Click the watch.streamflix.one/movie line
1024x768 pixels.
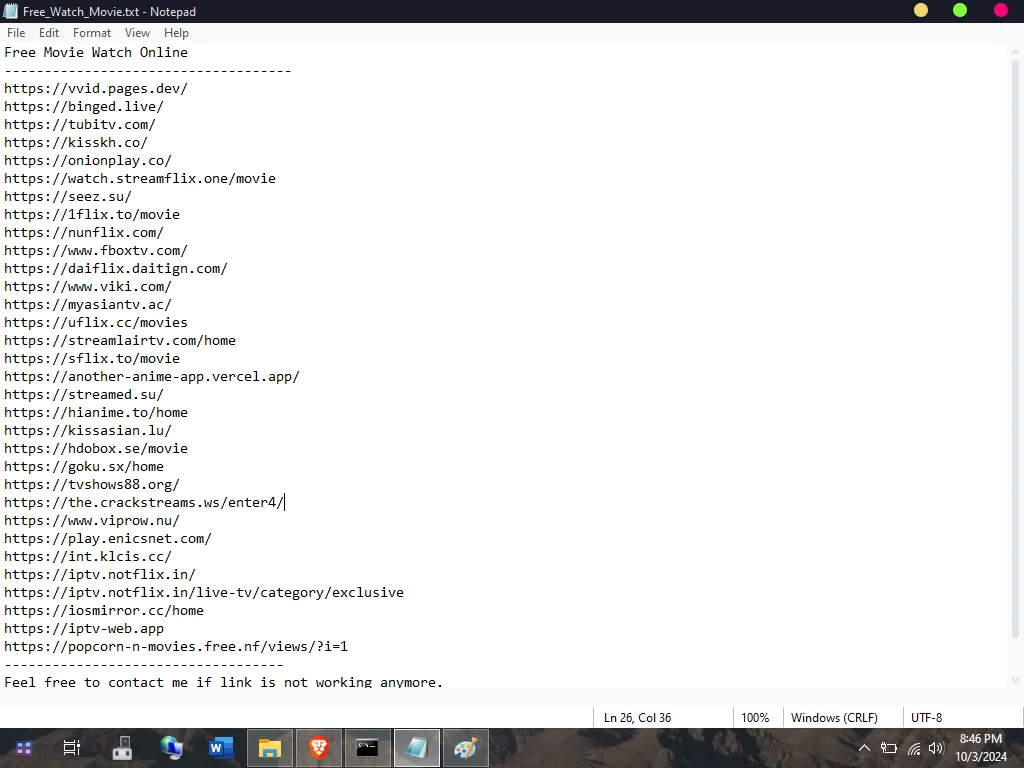click(x=140, y=178)
